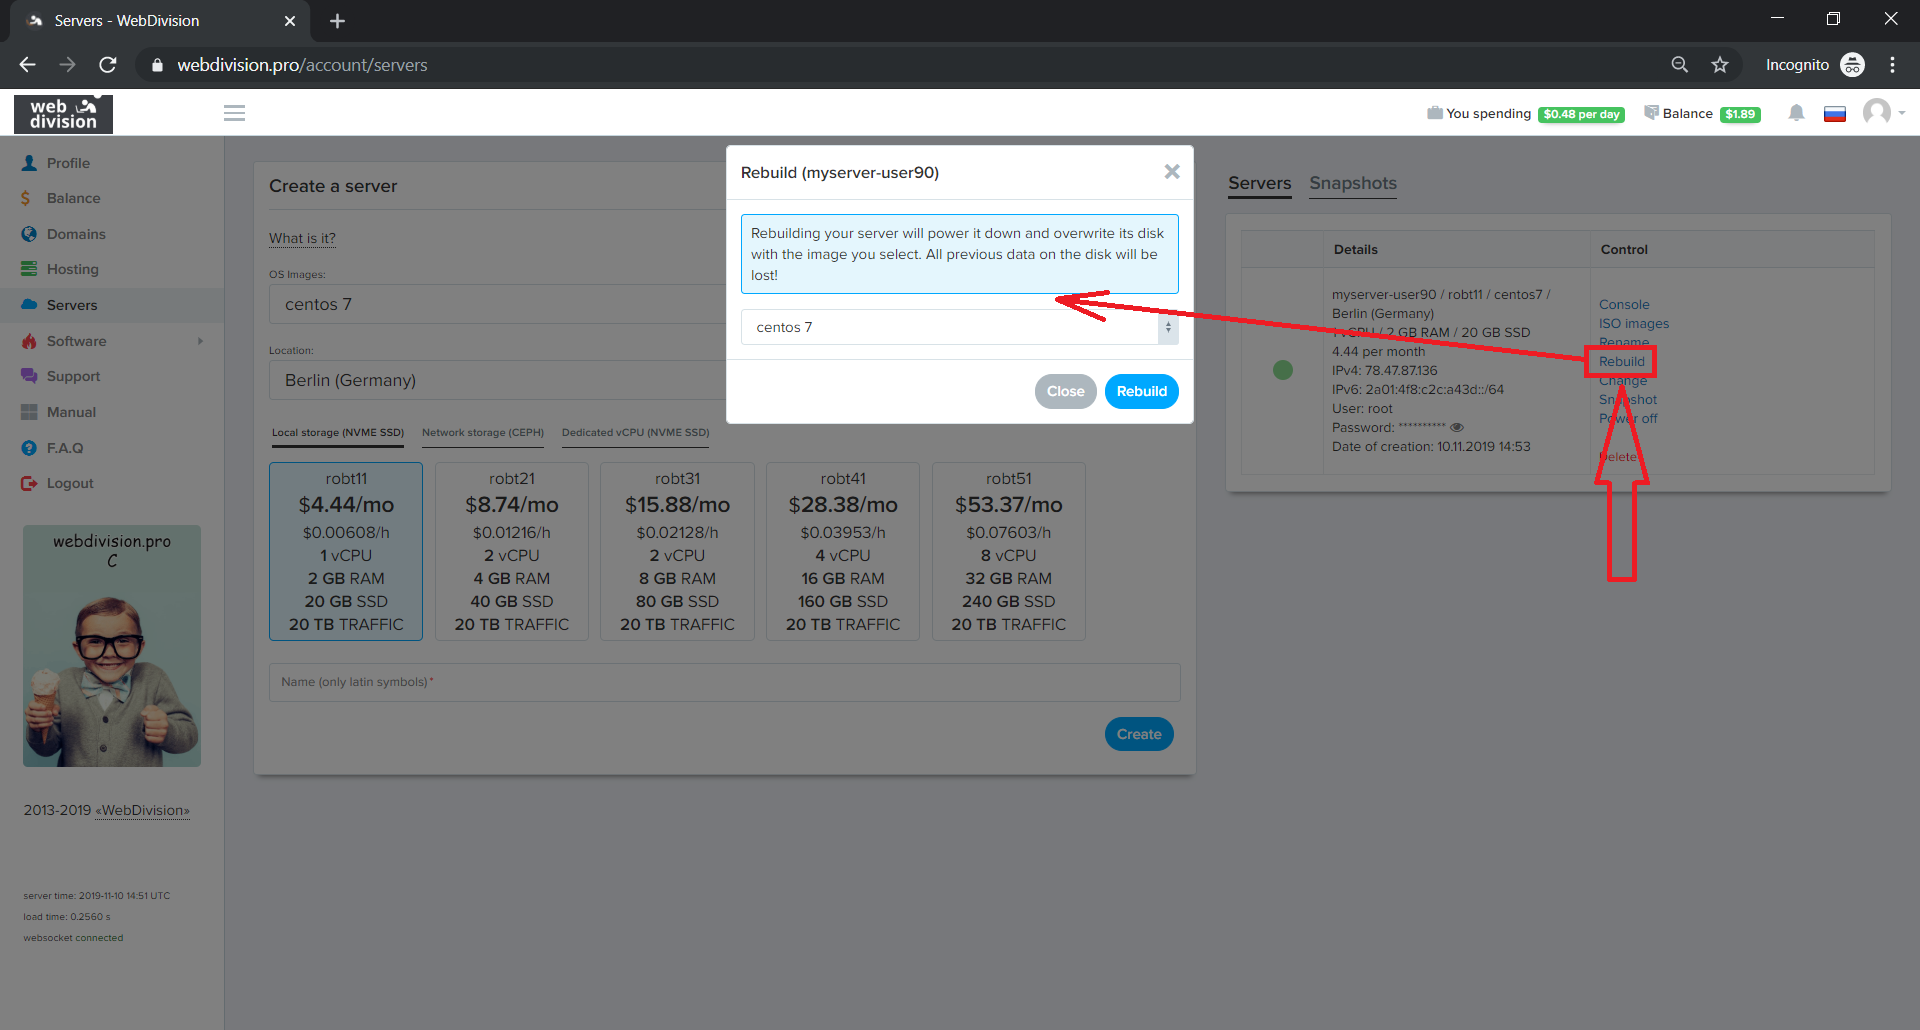Choose the robt51 plan card
Viewport: 1920px width, 1030px height.
coord(1008,551)
